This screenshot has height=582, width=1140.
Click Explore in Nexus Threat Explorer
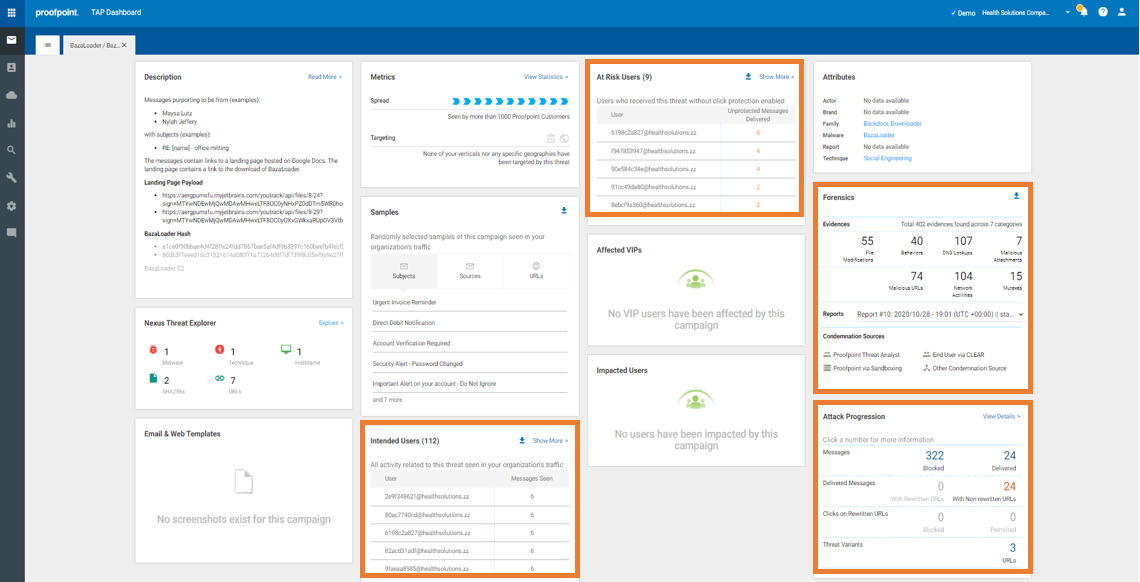332,323
